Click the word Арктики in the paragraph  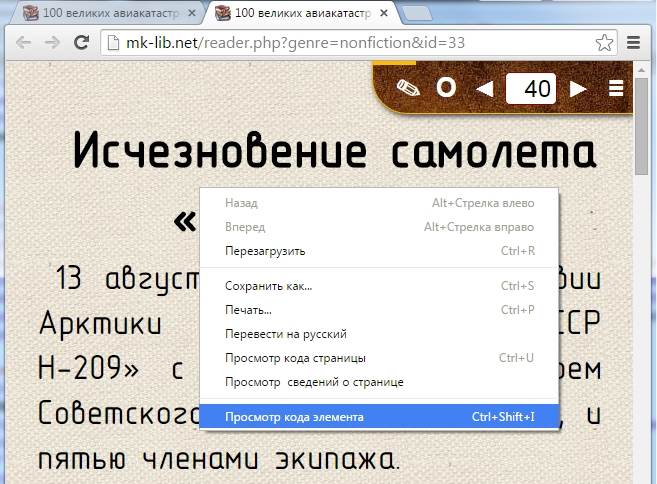(x=100, y=324)
